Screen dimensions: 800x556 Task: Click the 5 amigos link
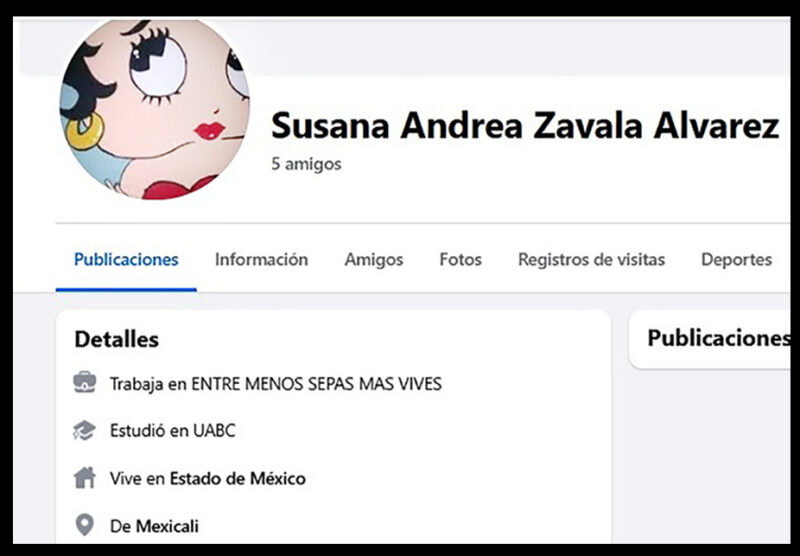pos(306,164)
